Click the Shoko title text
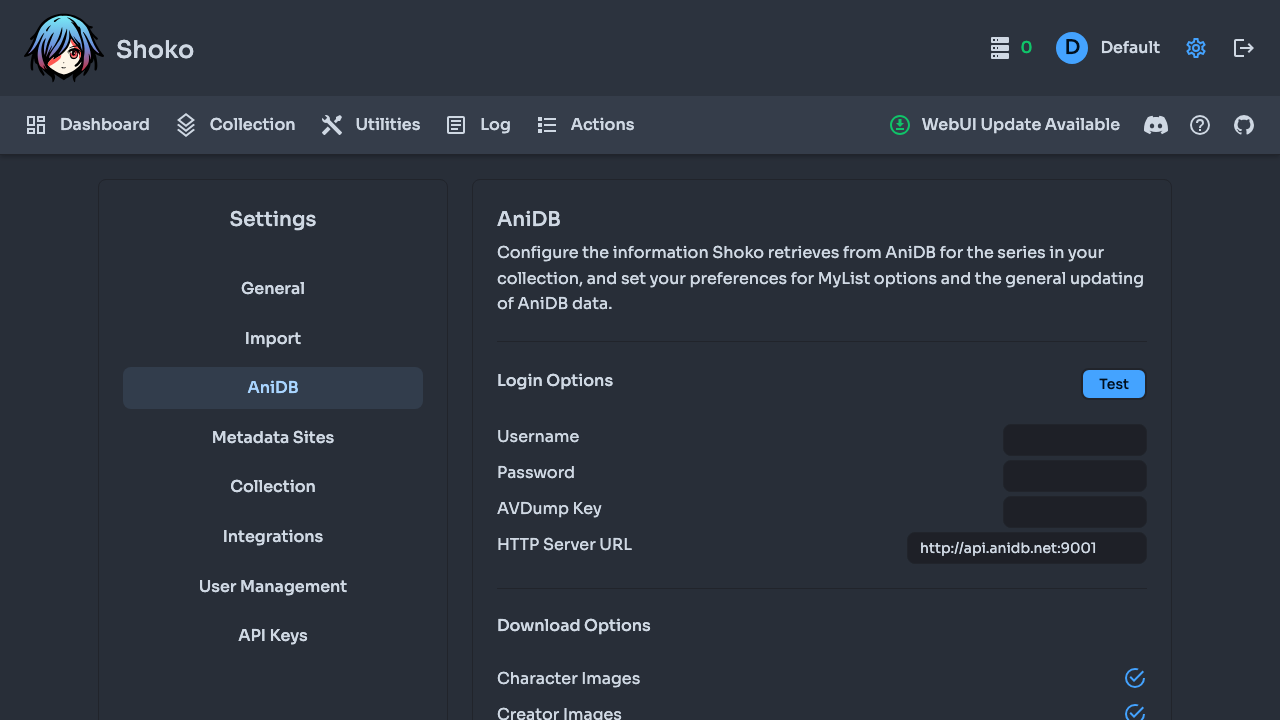The height and width of the screenshot is (720, 1280). tap(155, 49)
